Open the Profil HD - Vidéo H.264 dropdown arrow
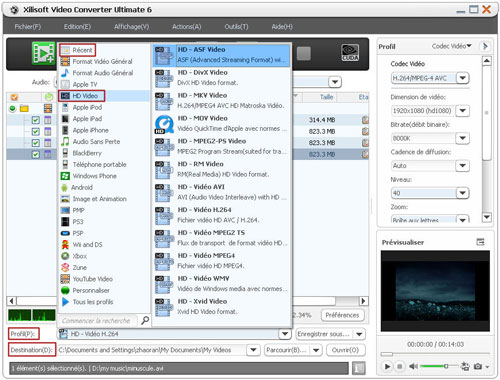 pyautogui.click(x=285, y=334)
